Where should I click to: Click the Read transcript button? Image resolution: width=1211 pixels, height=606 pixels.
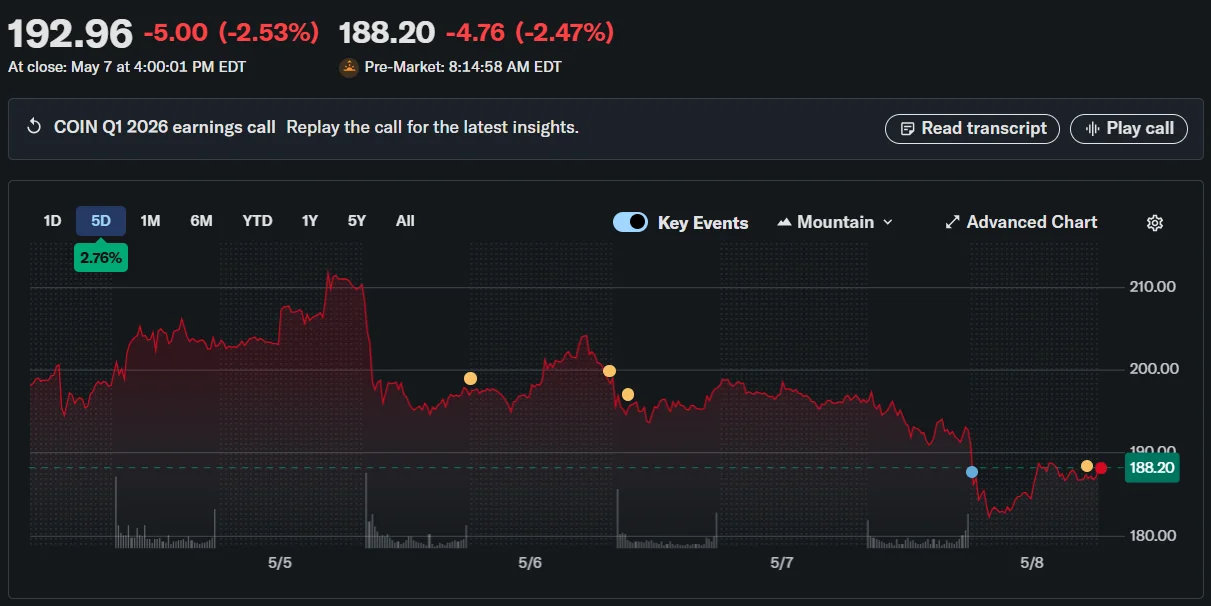tap(972, 128)
